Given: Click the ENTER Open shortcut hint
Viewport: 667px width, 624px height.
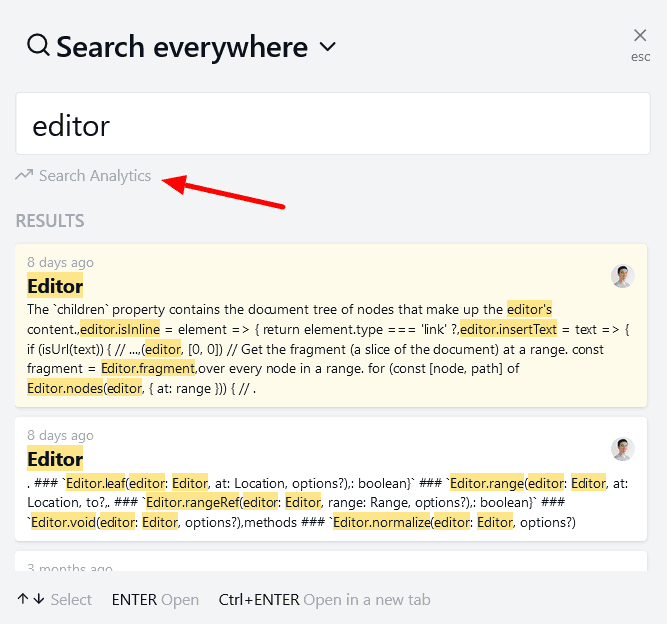Looking at the screenshot, I should coord(155,600).
